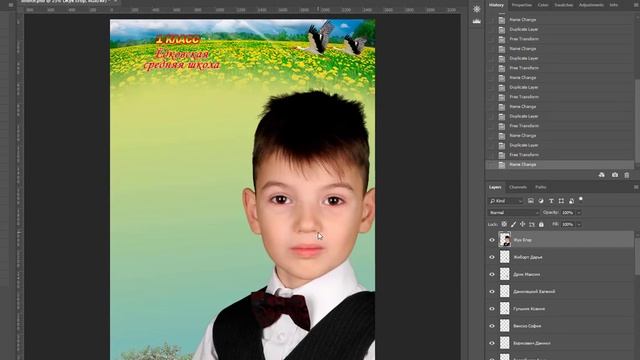Select the Ксения layer row
Viewport: 640px width, 360px height.
coord(560,309)
